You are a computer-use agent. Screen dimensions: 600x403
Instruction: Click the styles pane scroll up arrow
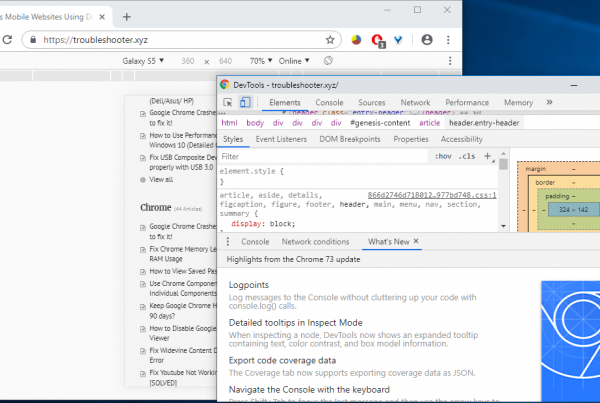[x=503, y=153]
